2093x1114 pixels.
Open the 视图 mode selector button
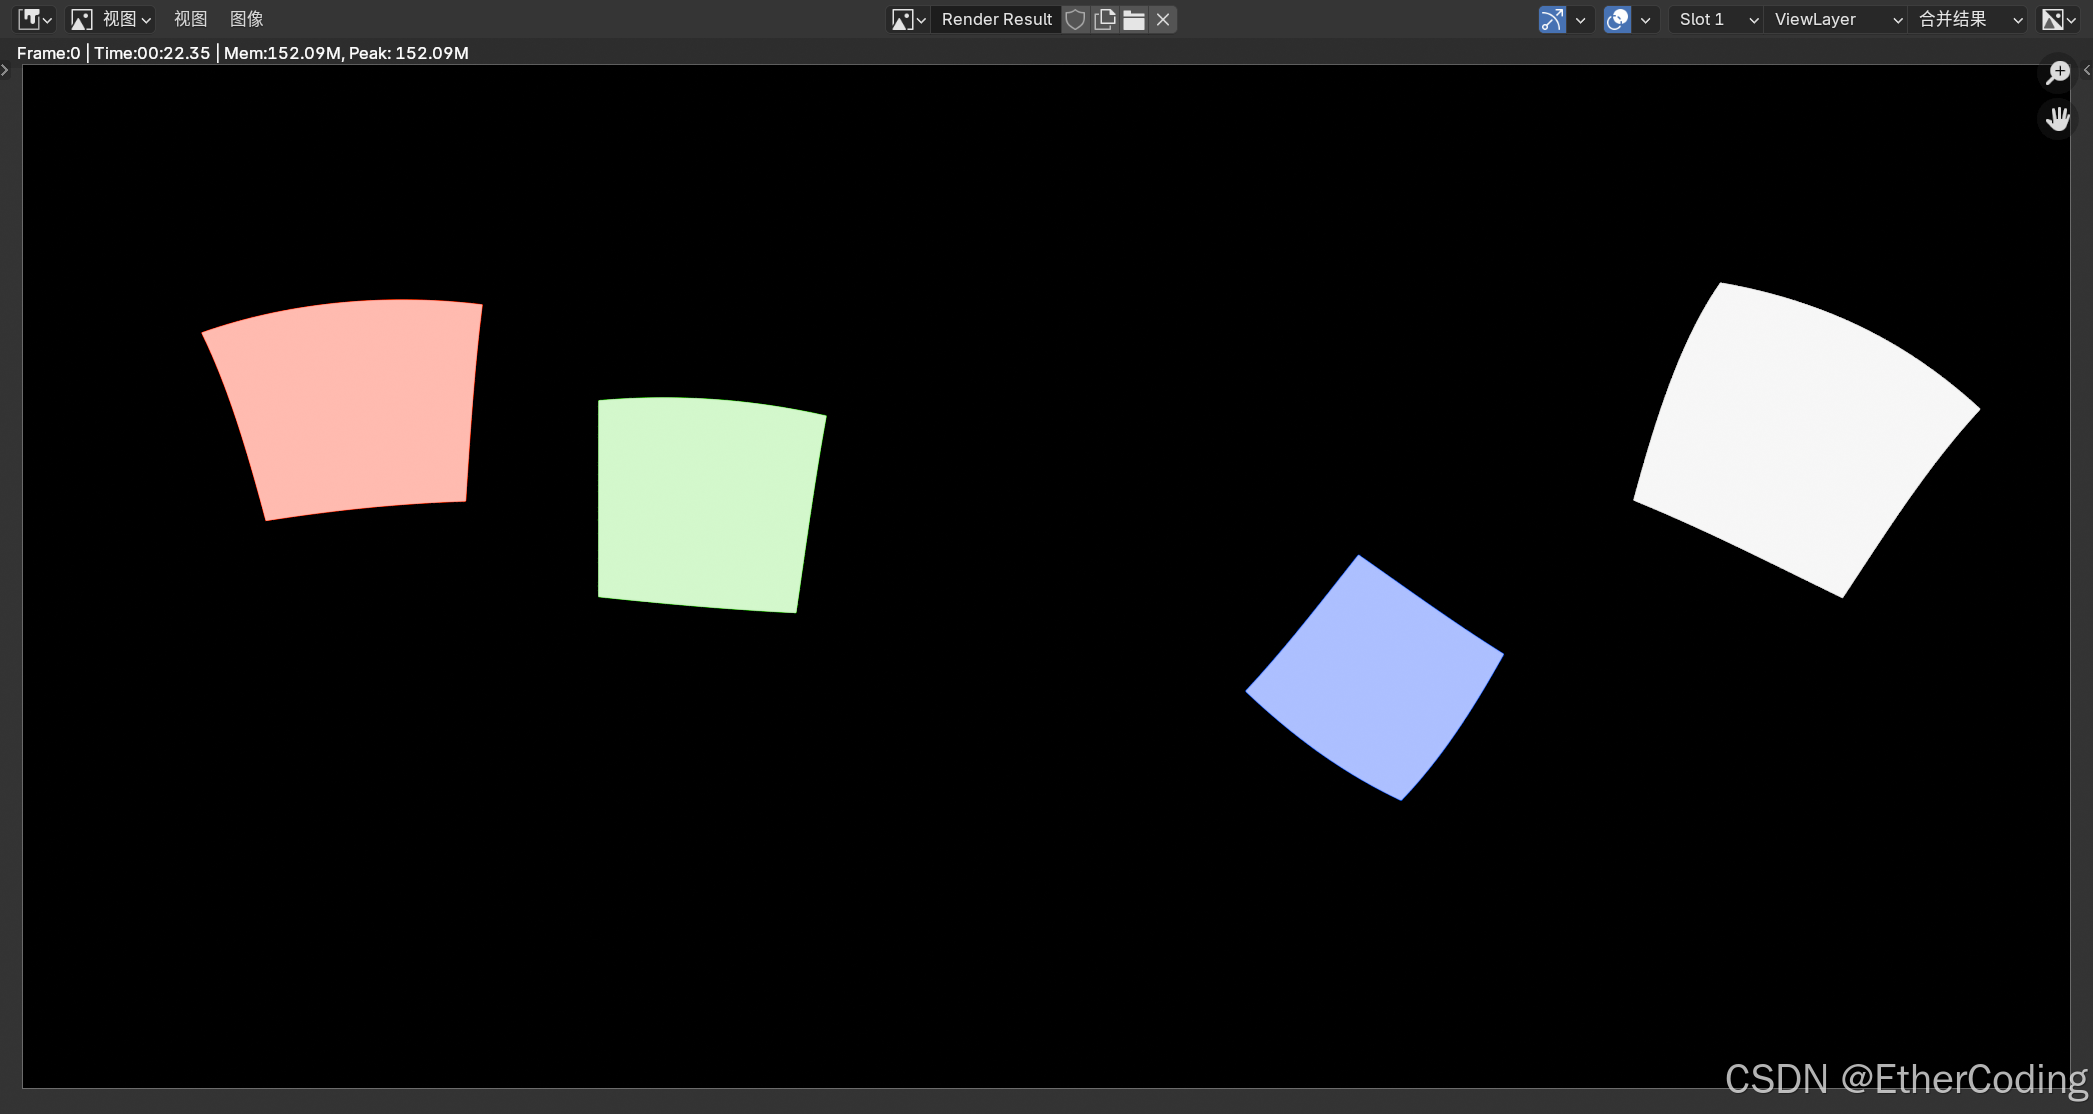point(111,19)
